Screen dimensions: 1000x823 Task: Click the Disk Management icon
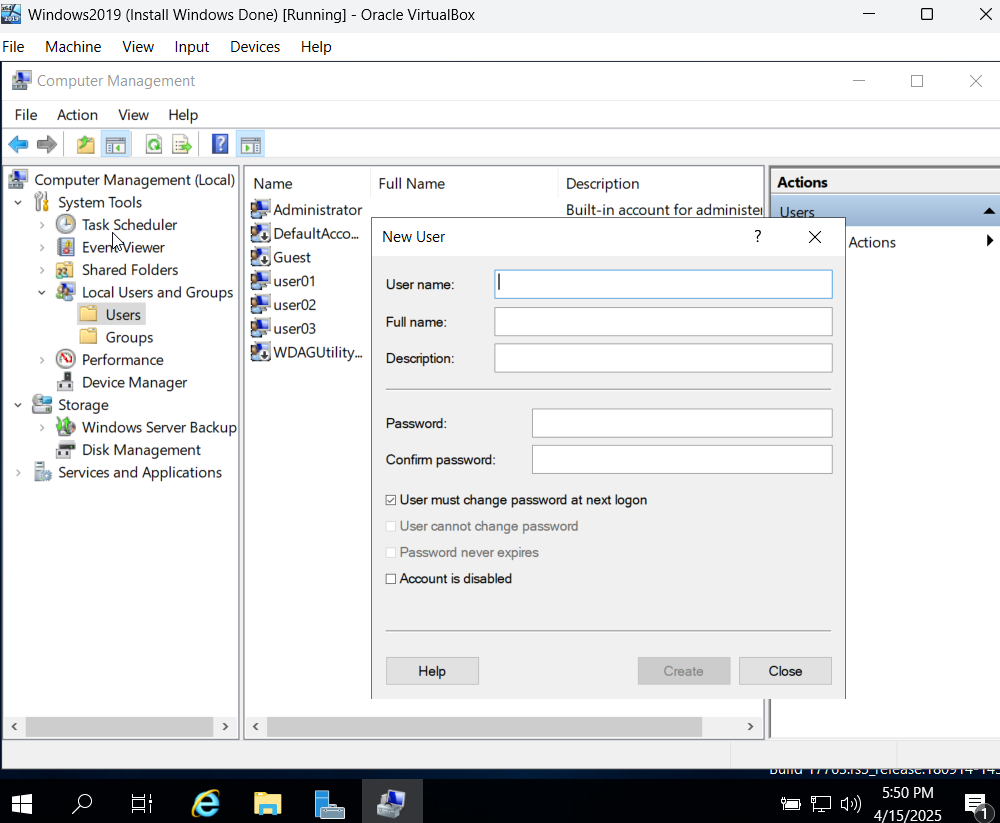point(65,449)
